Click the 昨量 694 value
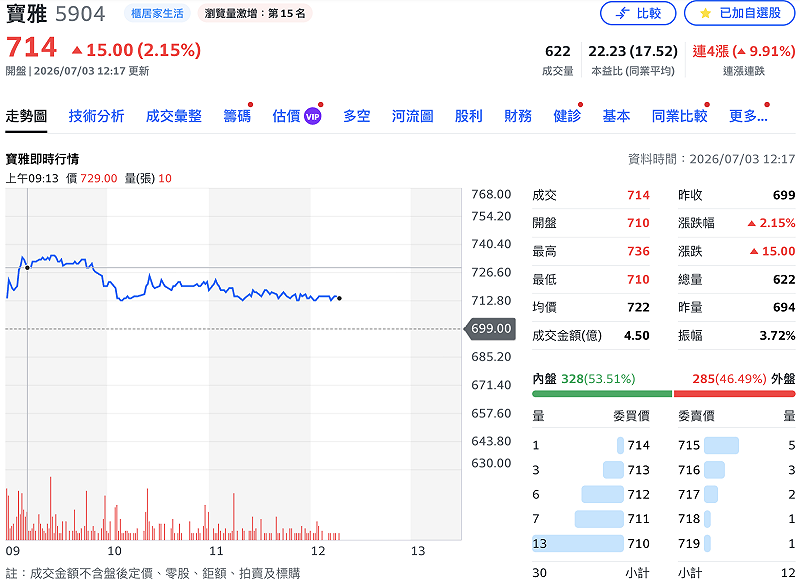800x581 pixels. point(784,308)
